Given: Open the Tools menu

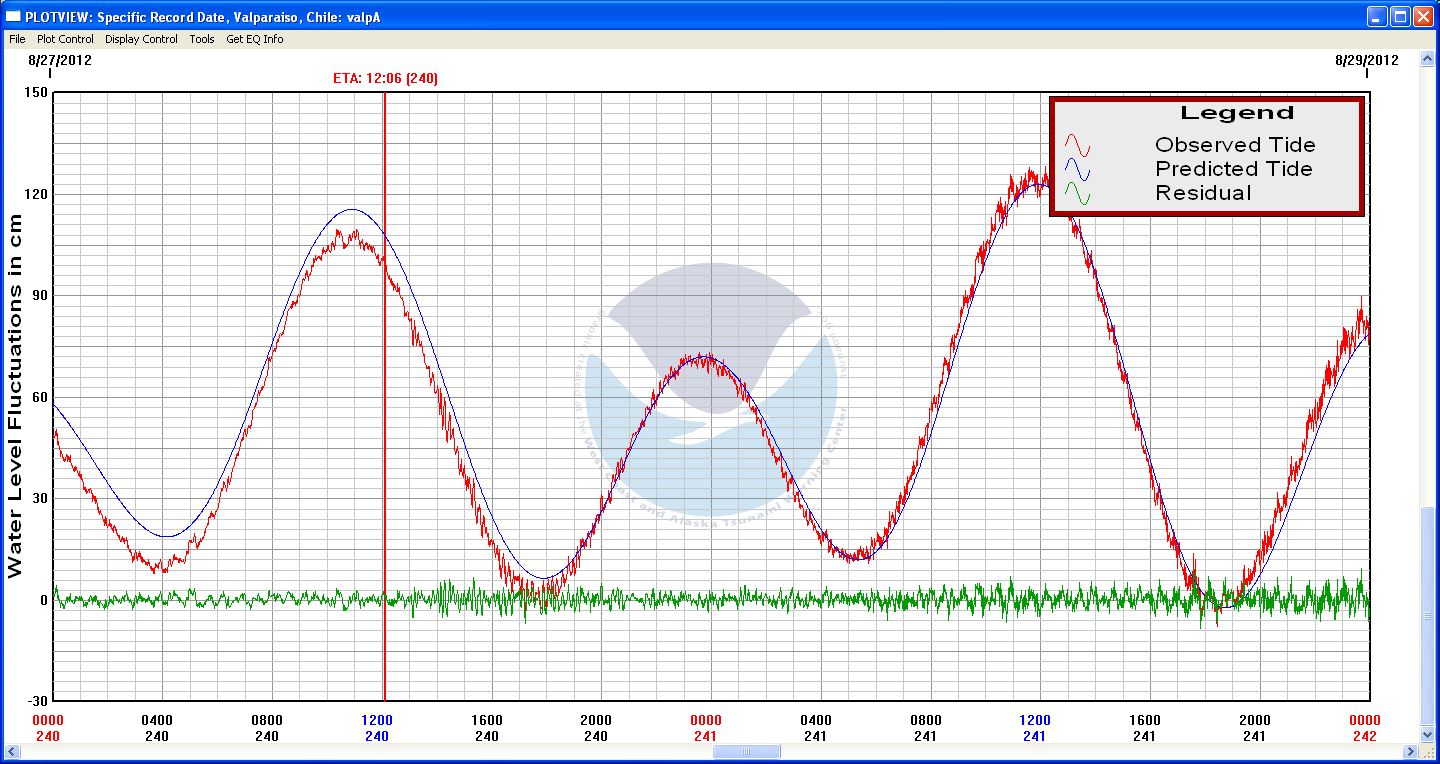Looking at the screenshot, I should point(202,39).
